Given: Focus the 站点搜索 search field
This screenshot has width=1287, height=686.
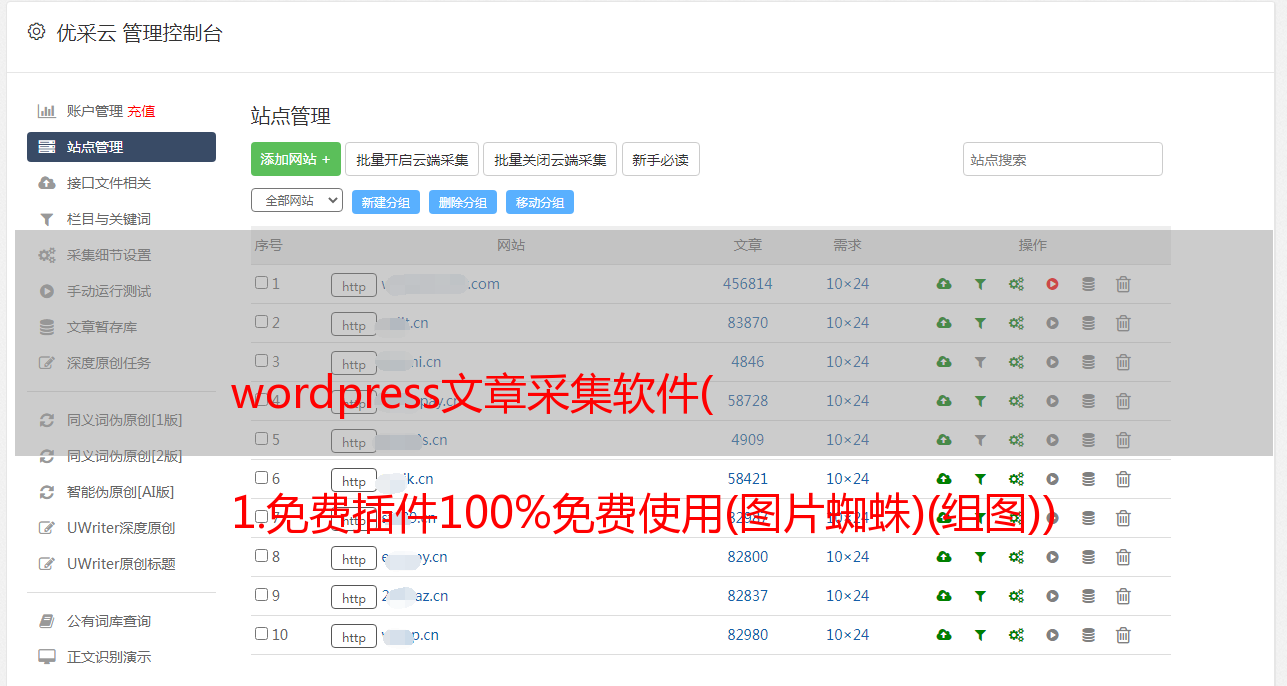Looking at the screenshot, I should coord(1063,159).
